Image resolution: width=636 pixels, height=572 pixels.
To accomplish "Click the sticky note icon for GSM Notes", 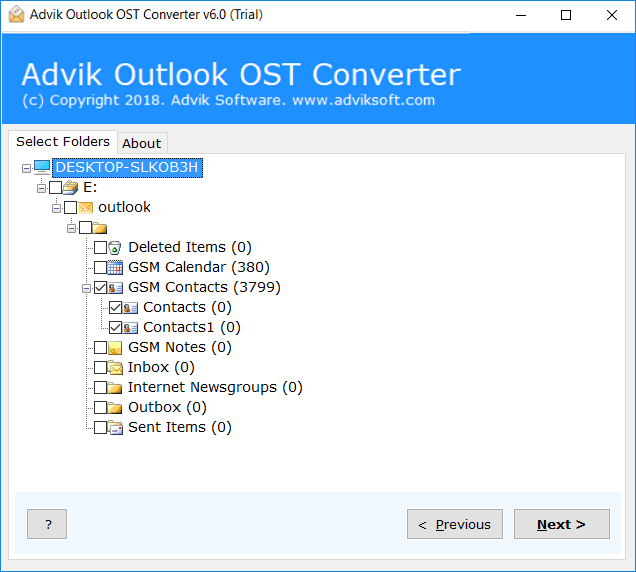I will tap(115, 348).
